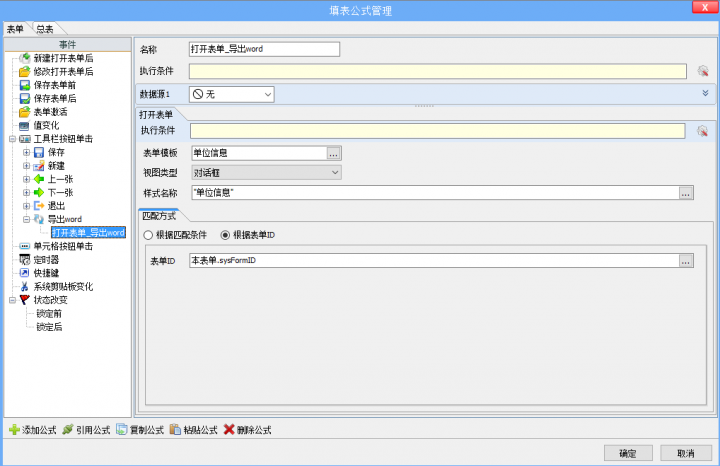Select the 打开表单 tab
This screenshot has width=720, height=466.
click(156, 114)
